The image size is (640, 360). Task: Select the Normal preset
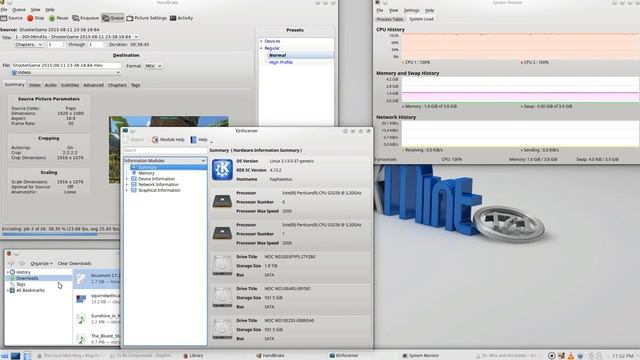278,55
